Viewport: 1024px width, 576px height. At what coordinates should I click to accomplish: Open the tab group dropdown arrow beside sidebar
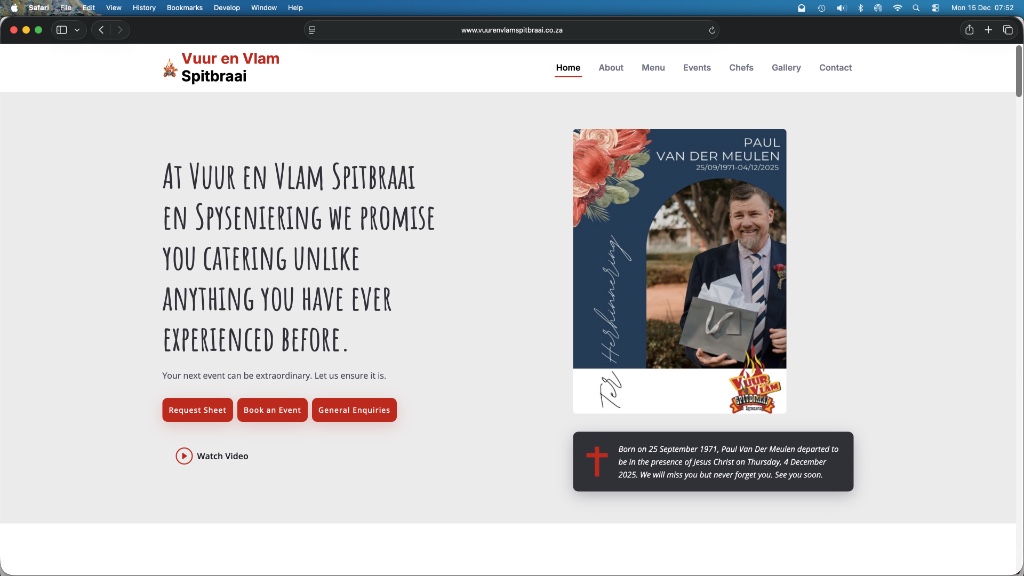[77, 30]
